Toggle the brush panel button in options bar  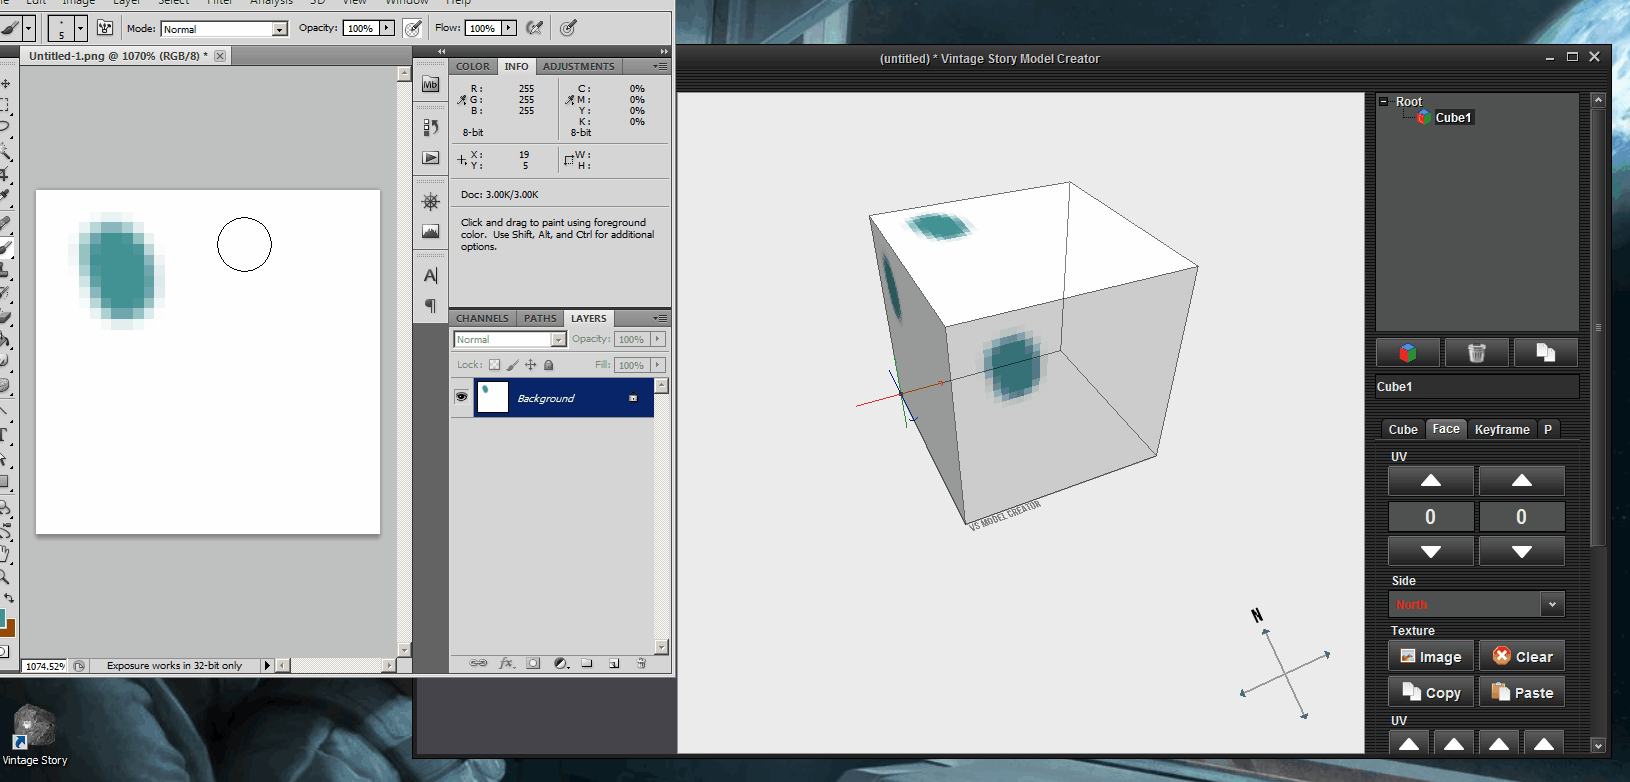pos(105,28)
